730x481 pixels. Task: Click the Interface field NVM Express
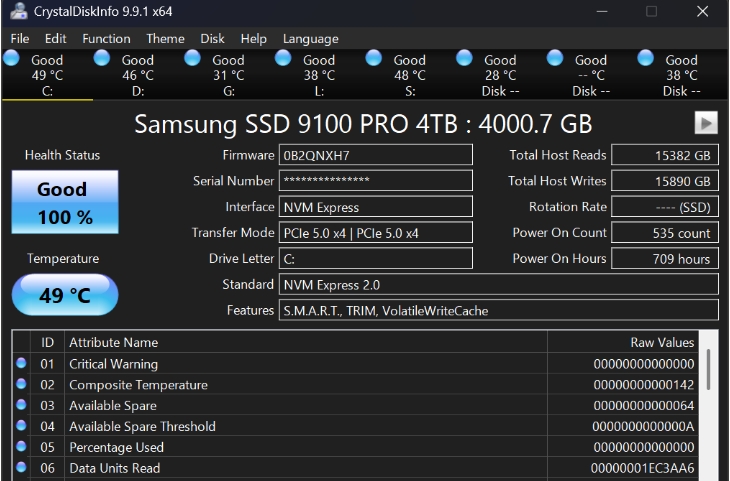tap(376, 207)
